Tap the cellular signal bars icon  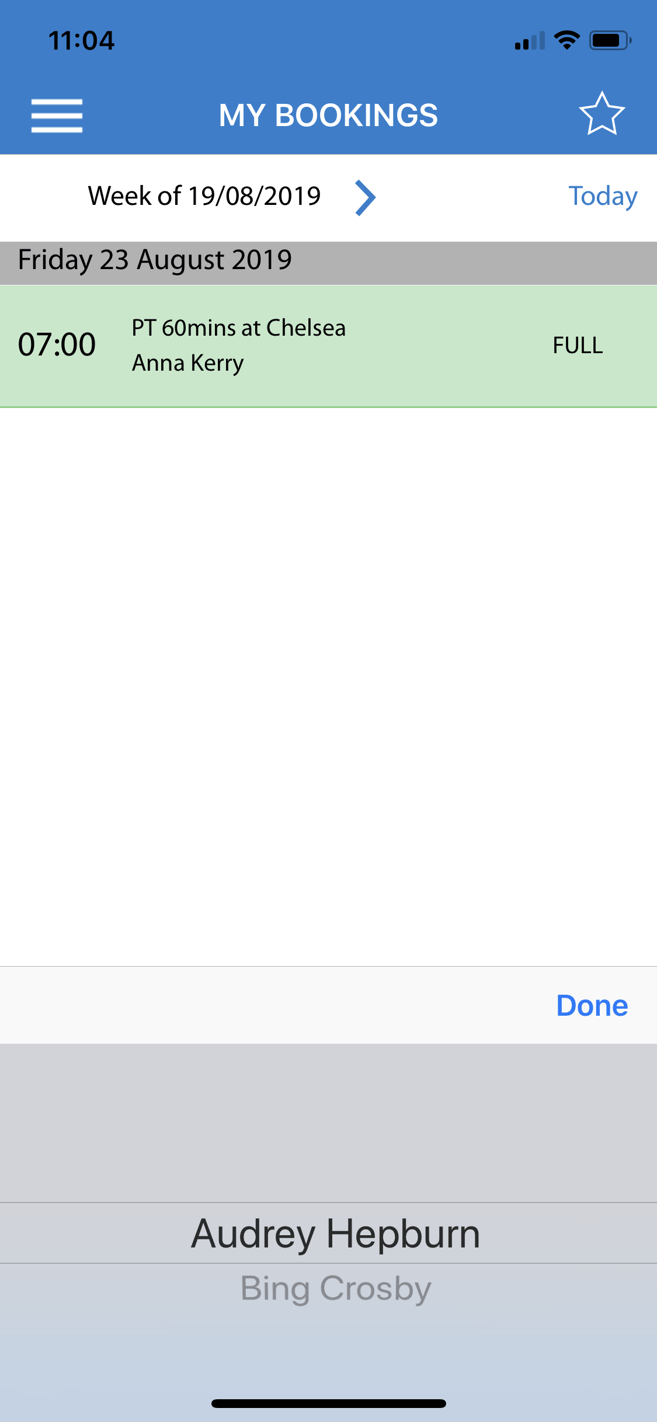pyautogui.click(x=529, y=42)
